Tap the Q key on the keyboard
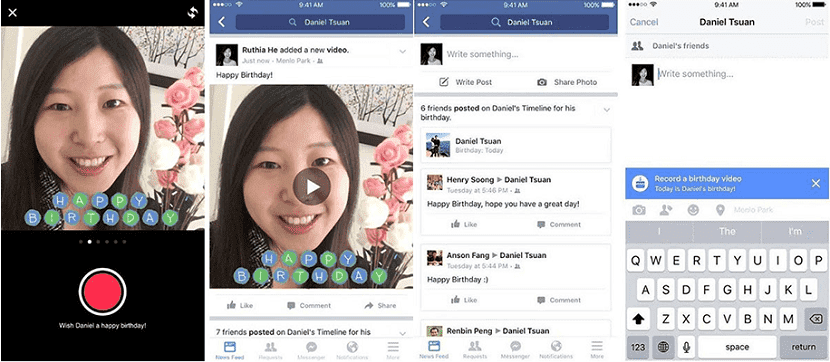Image resolution: width=830 pixels, height=362 pixels. pyautogui.click(x=636, y=260)
